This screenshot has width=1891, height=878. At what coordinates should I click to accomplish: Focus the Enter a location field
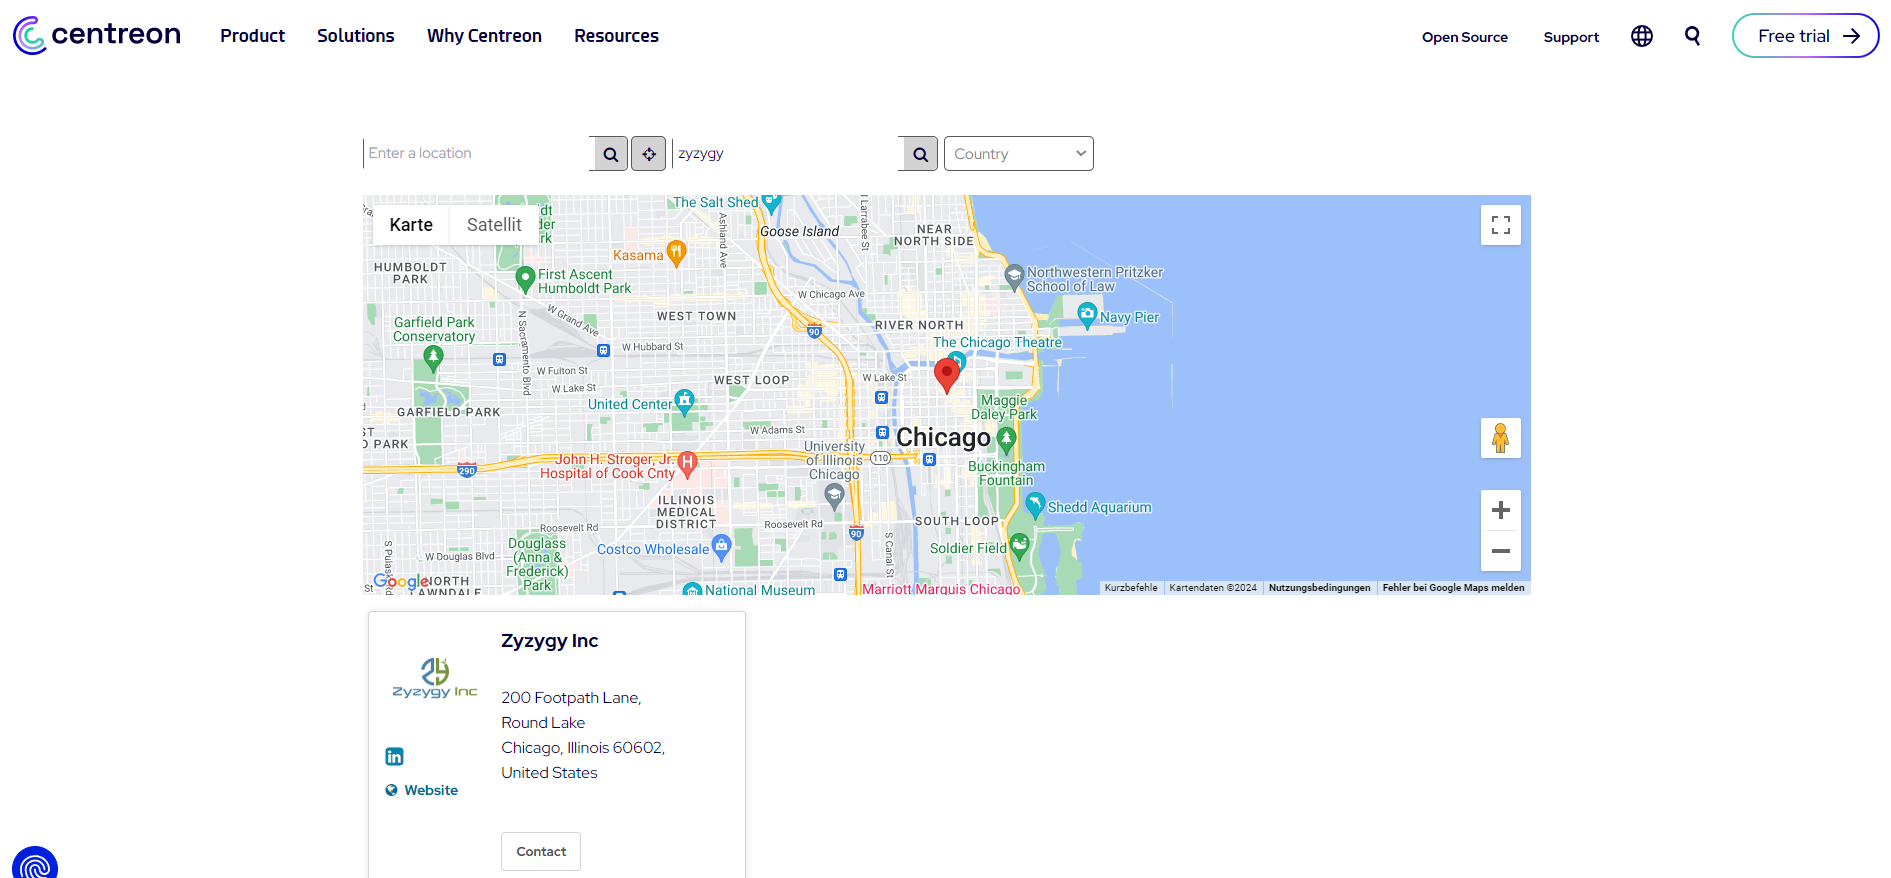[476, 154]
